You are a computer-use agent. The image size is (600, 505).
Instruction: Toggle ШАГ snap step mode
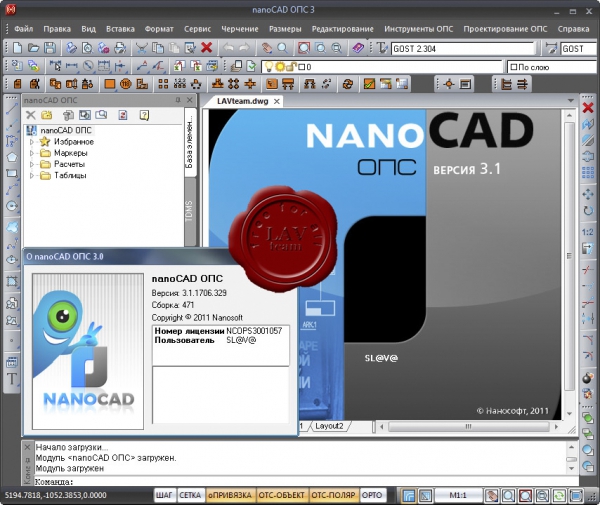click(x=164, y=495)
